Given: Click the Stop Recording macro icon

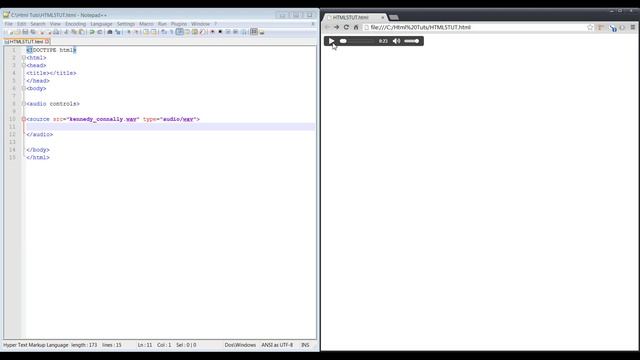Looking at the screenshot, I should point(220,32).
